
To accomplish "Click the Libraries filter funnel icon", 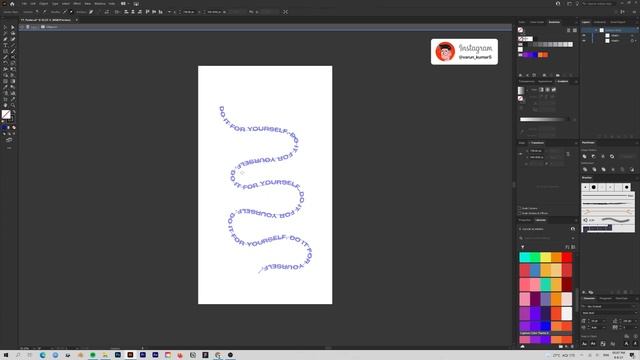I will point(522,247).
